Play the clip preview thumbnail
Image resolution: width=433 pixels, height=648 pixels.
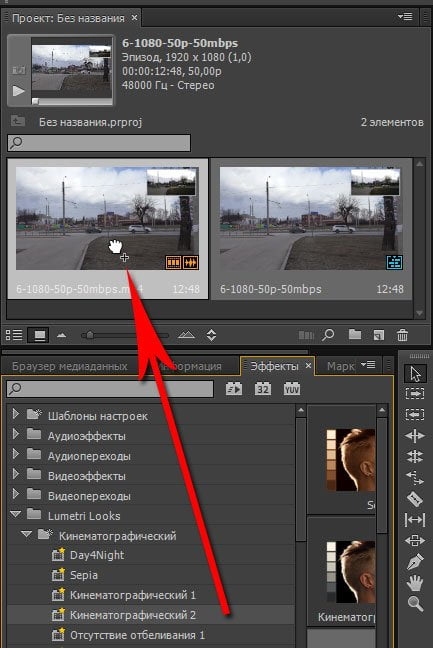[18, 91]
